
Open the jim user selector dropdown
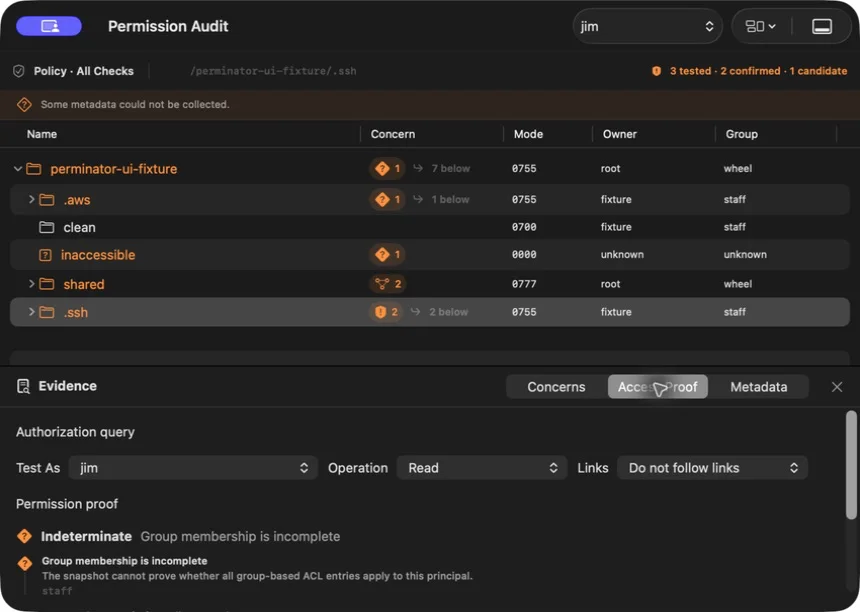648,26
